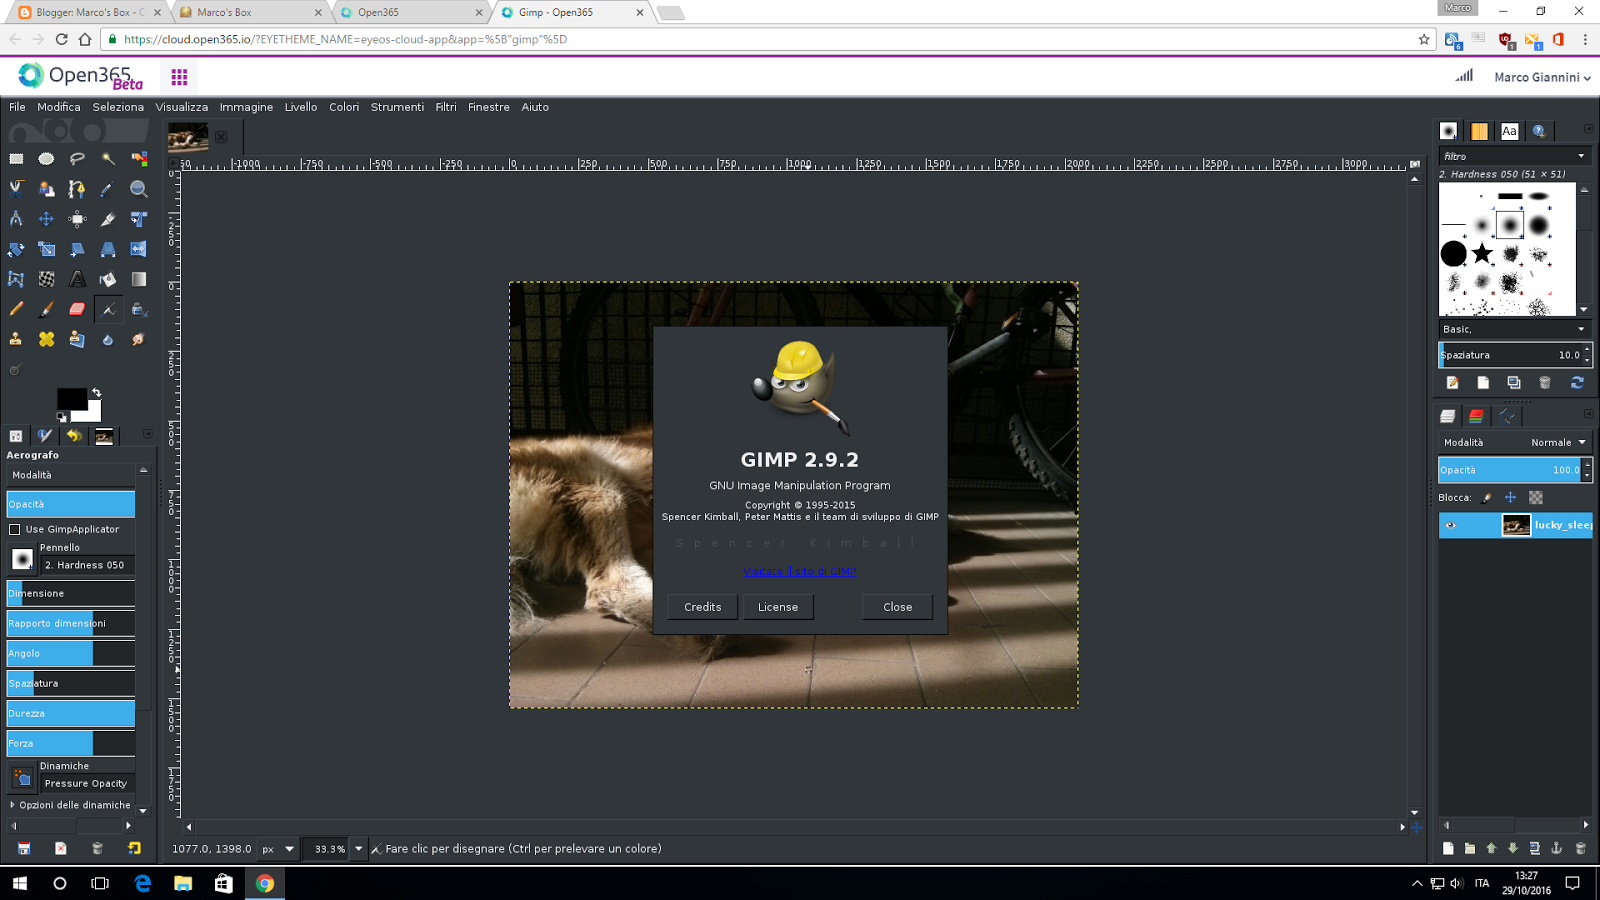Image resolution: width=1600 pixels, height=900 pixels.
Task: Select the Move tool
Action: 46,219
